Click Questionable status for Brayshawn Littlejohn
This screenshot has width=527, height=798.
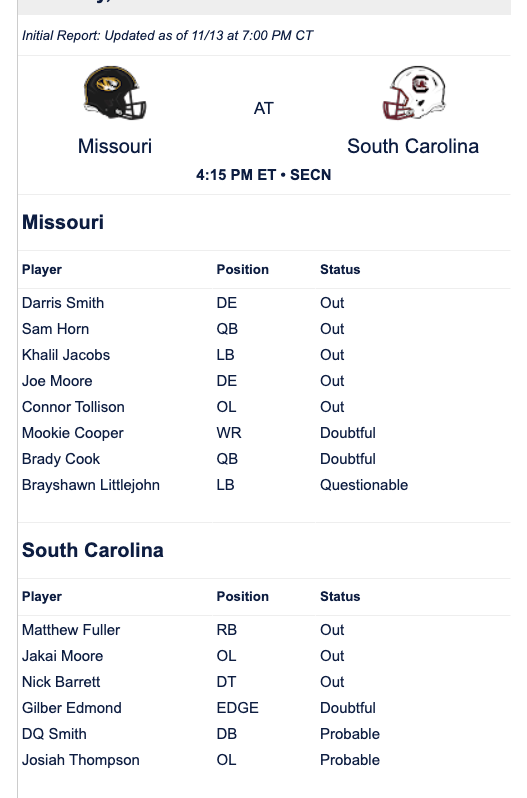pos(364,485)
